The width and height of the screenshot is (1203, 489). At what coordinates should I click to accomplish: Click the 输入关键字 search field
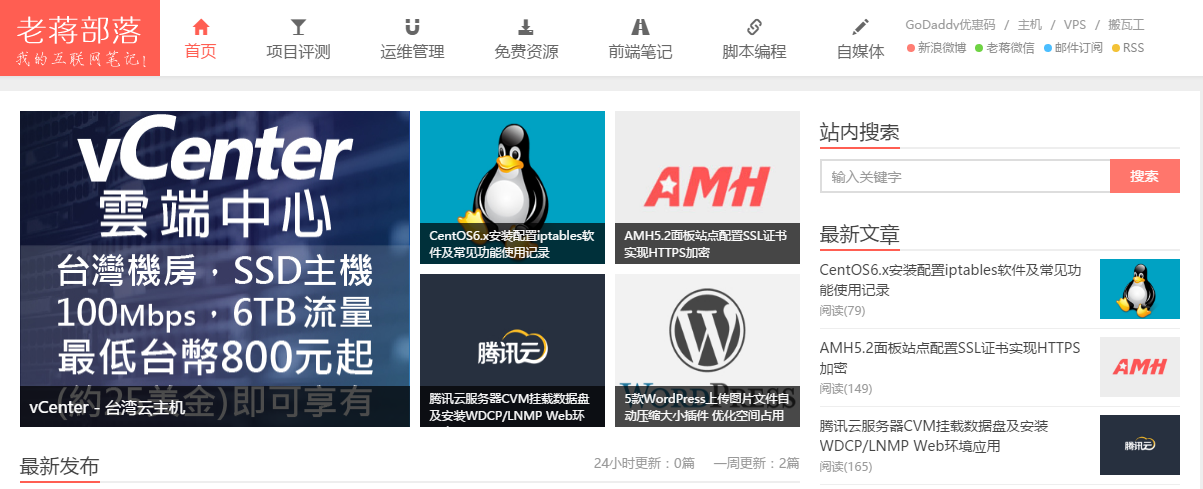[965, 176]
